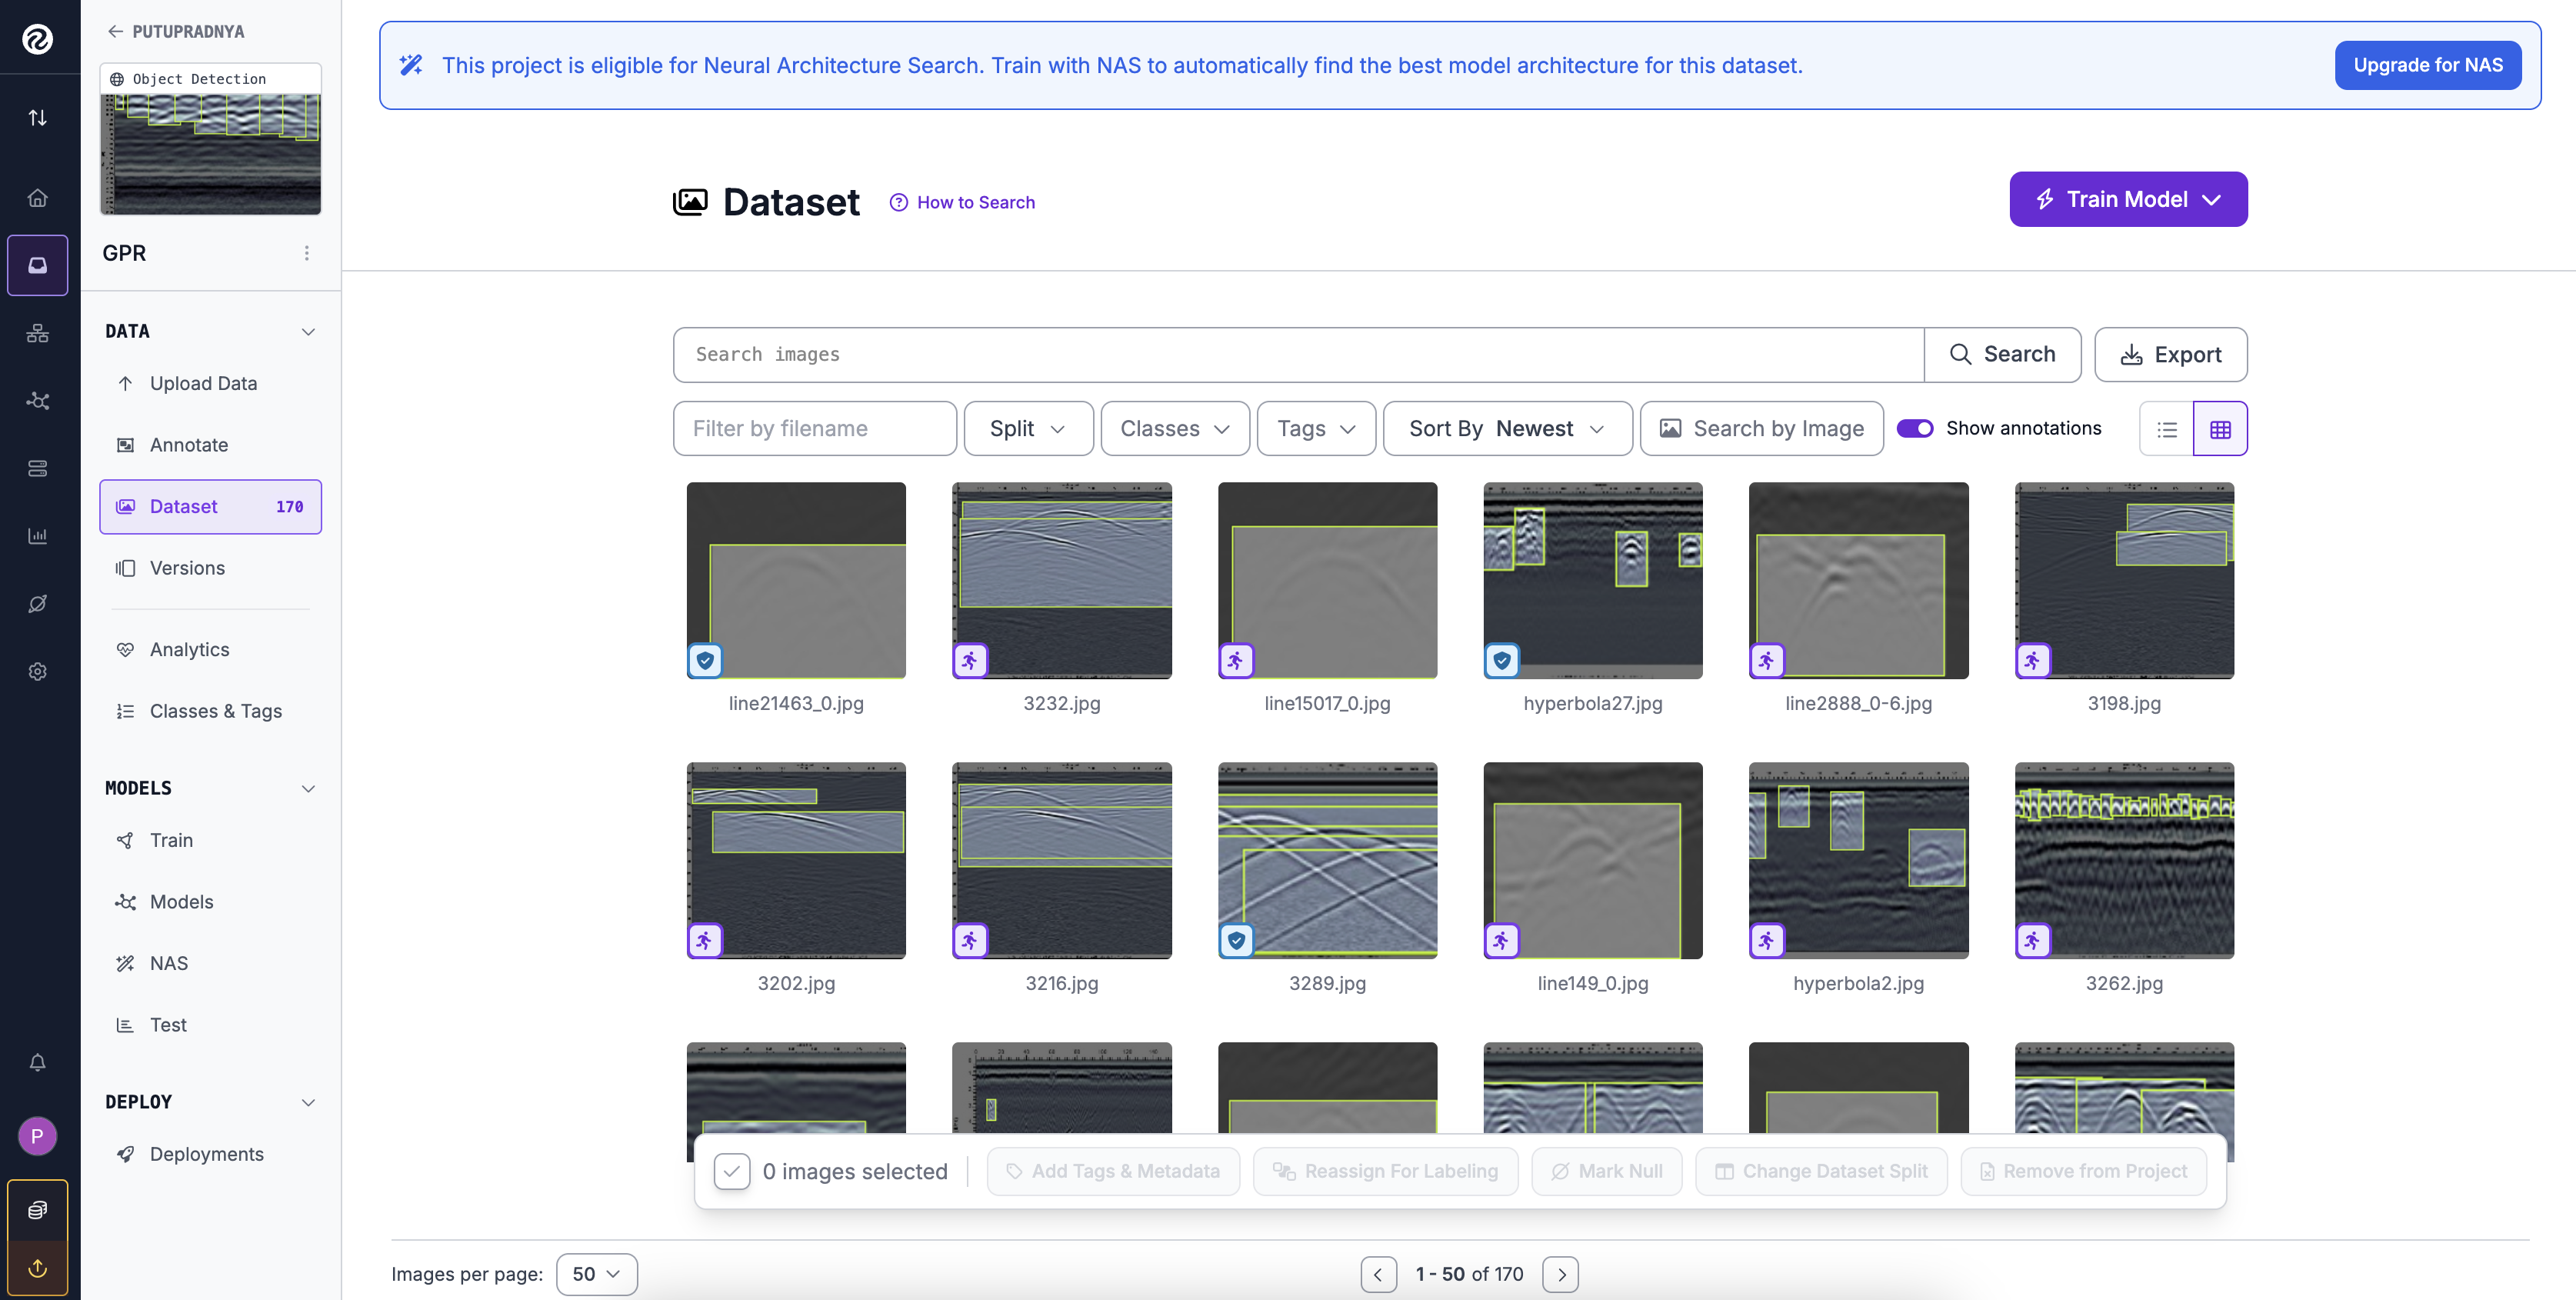
Task: Toggle Show annotations switch
Action: pos(1915,428)
